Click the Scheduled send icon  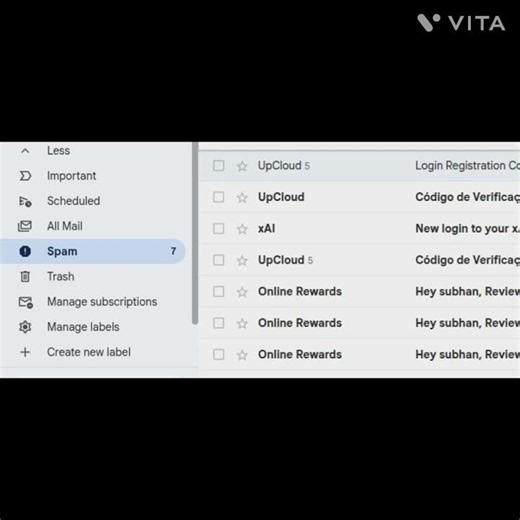25,201
